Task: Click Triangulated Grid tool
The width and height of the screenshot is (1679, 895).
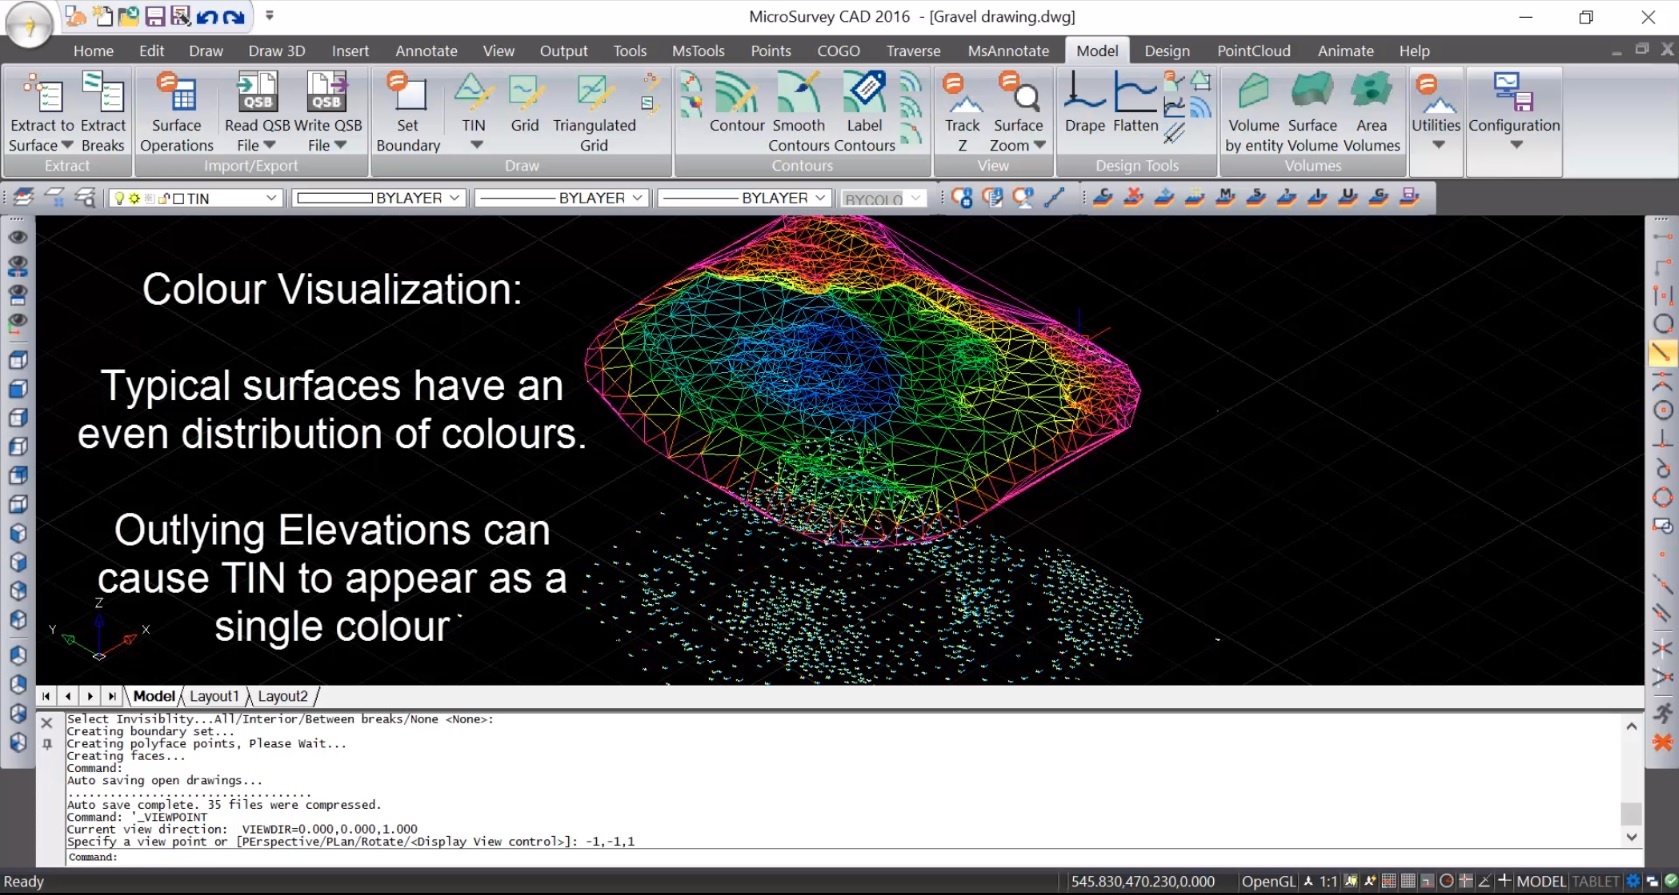Action: (594, 112)
